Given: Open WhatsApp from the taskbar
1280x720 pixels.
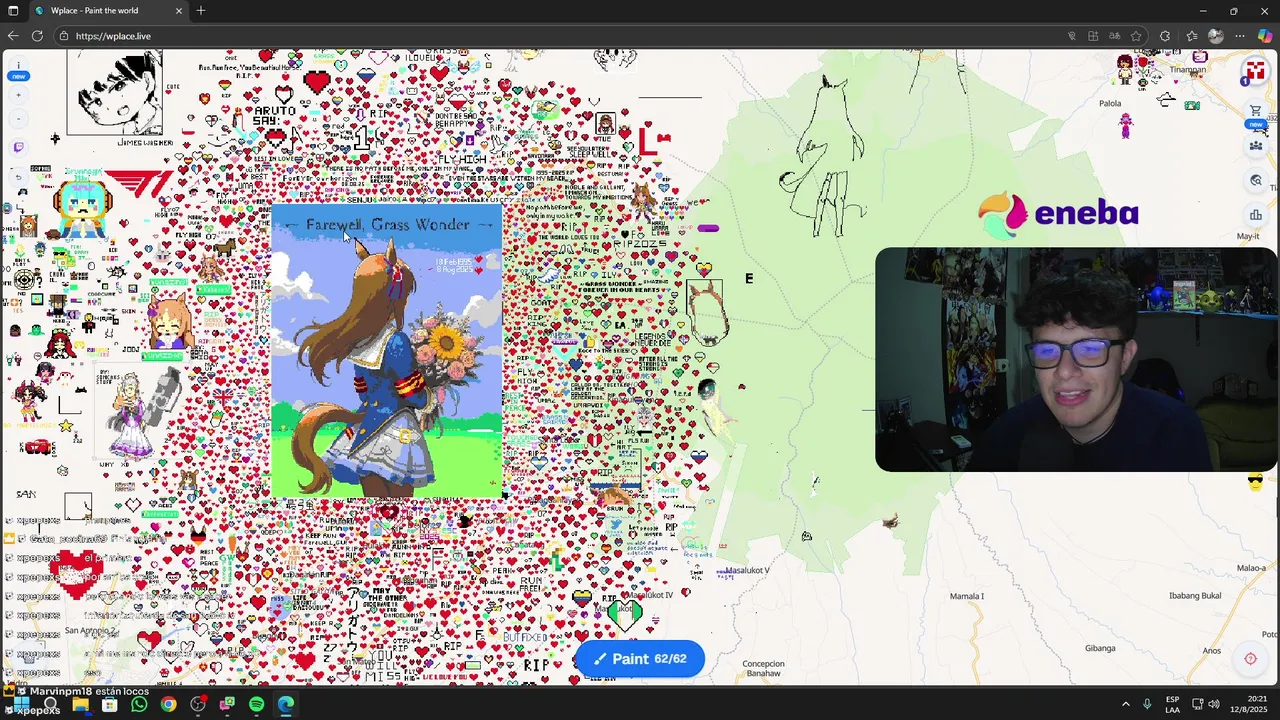Looking at the screenshot, I should pos(139,705).
